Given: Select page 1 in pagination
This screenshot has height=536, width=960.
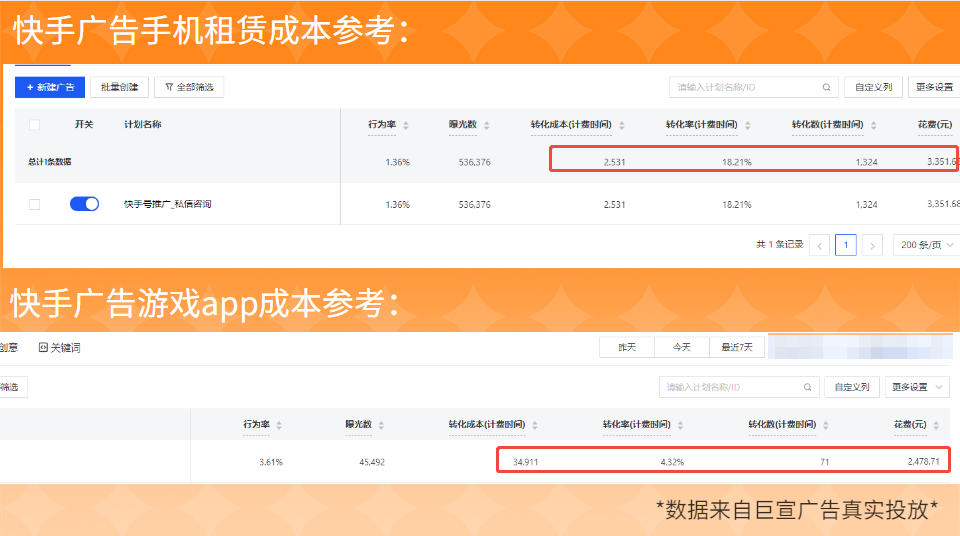Looking at the screenshot, I should pos(846,245).
